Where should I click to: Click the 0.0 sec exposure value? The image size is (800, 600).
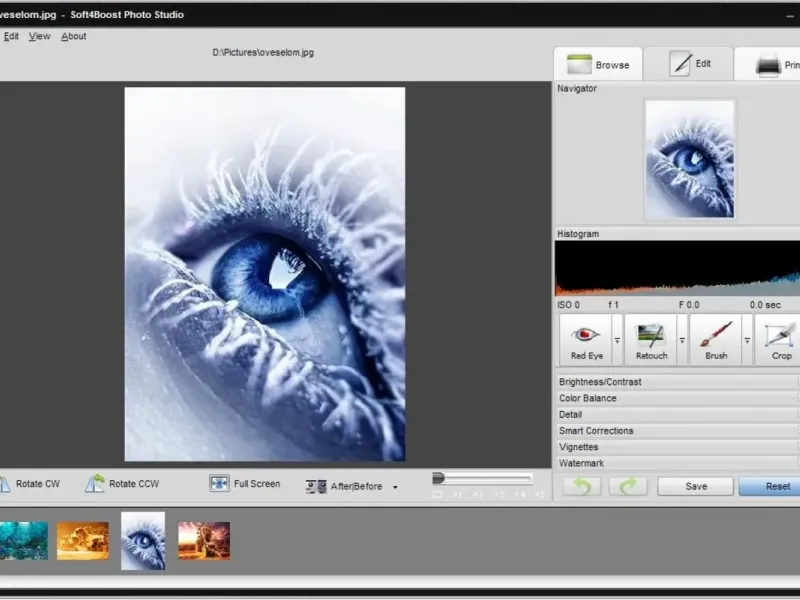pyautogui.click(x=765, y=305)
